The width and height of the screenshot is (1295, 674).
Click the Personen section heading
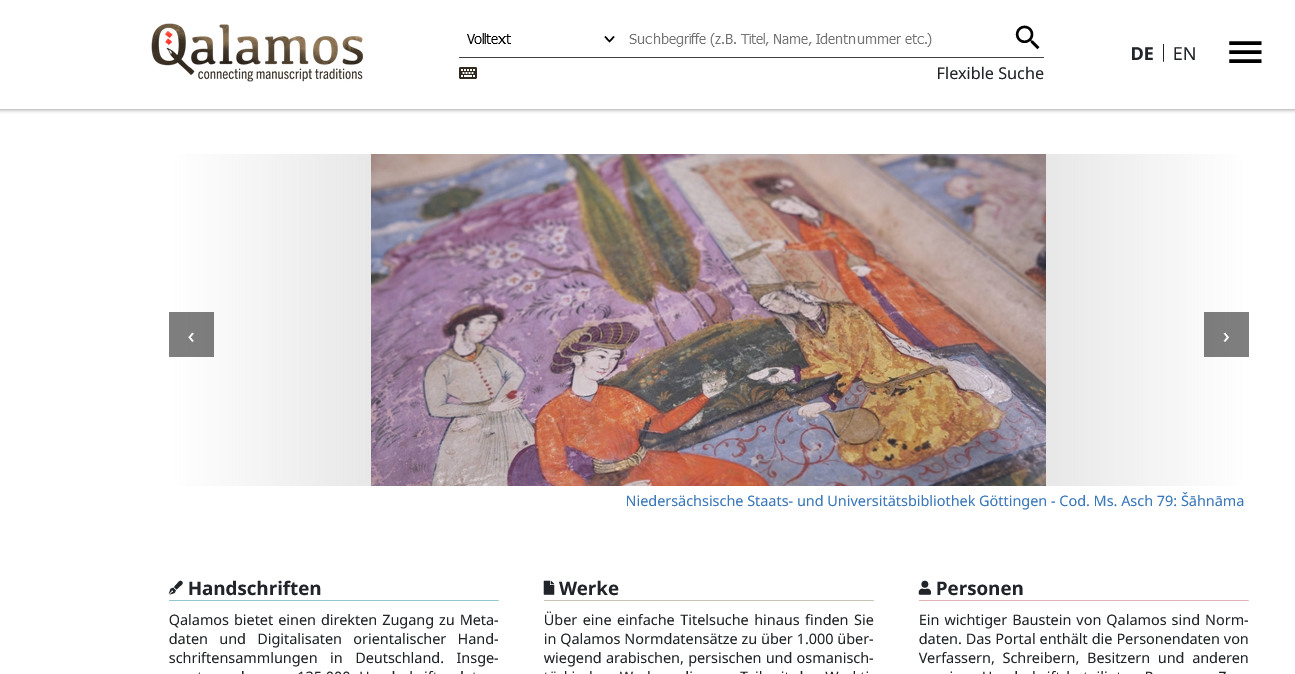click(x=980, y=588)
